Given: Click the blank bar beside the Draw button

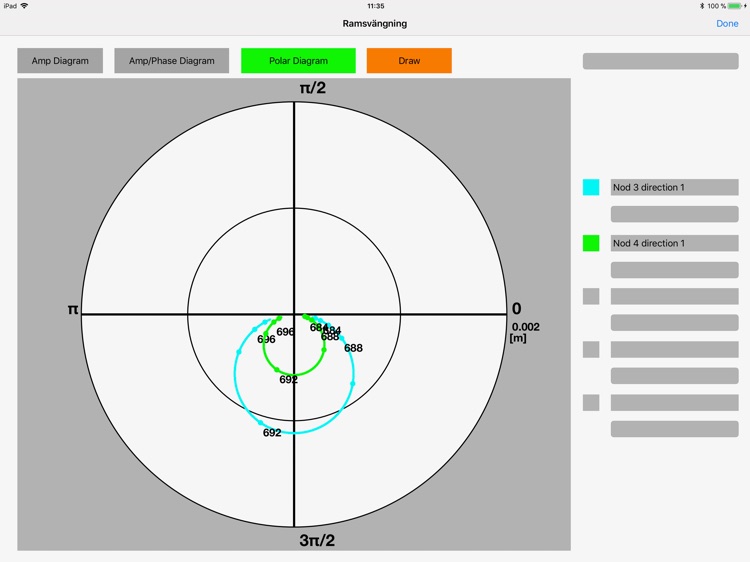Looking at the screenshot, I should [x=661, y=61].
